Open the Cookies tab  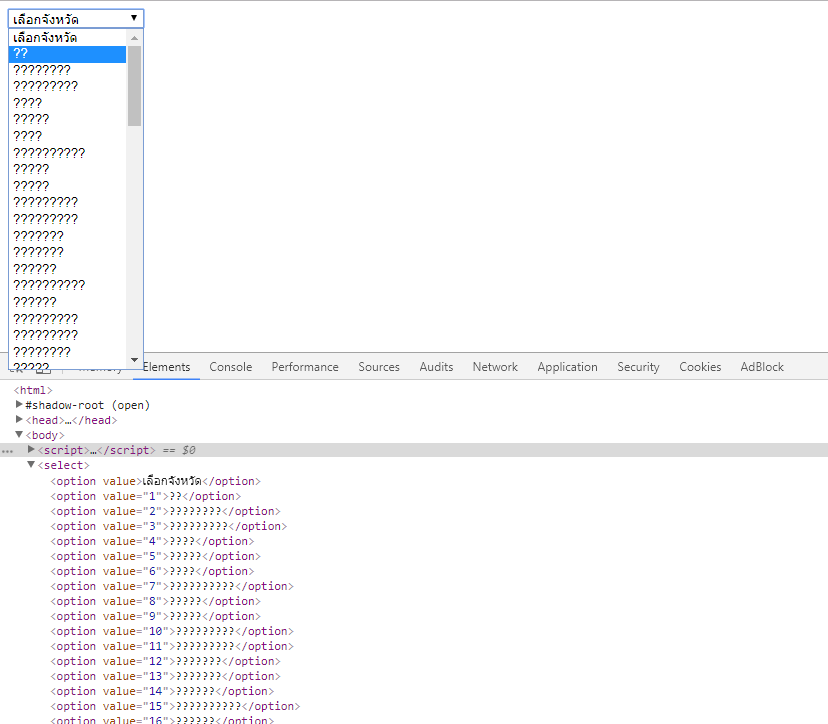pyautogui.click(x=700, y=367)
